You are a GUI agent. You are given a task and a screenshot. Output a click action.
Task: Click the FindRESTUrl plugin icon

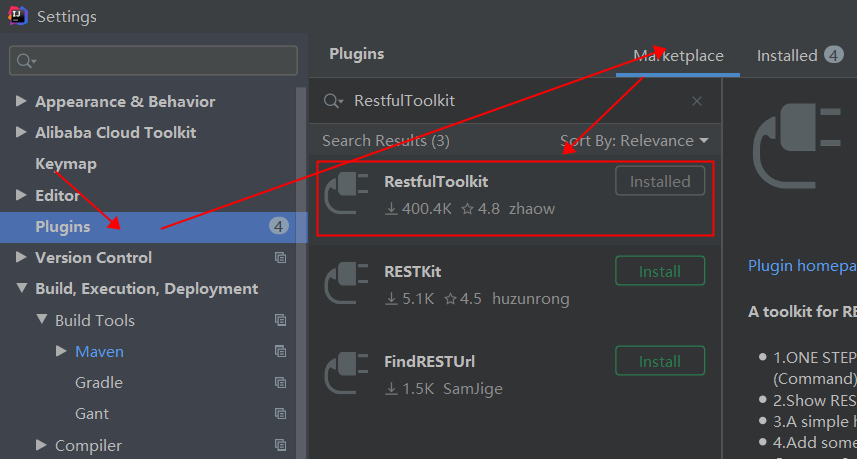tap(346, 373)
